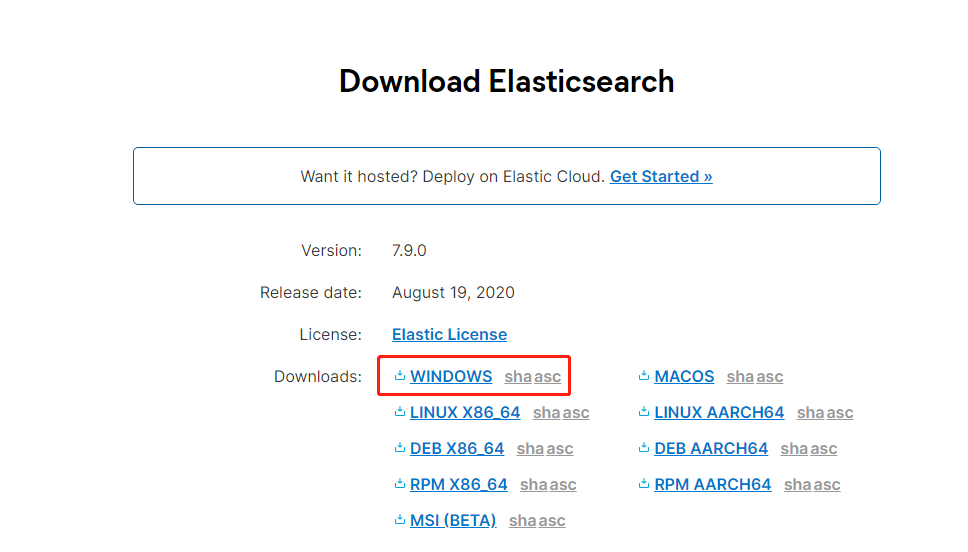Open the asc link for LINUX AARCH64
This screenshot has width=968, height=552.
click(840, 412)
